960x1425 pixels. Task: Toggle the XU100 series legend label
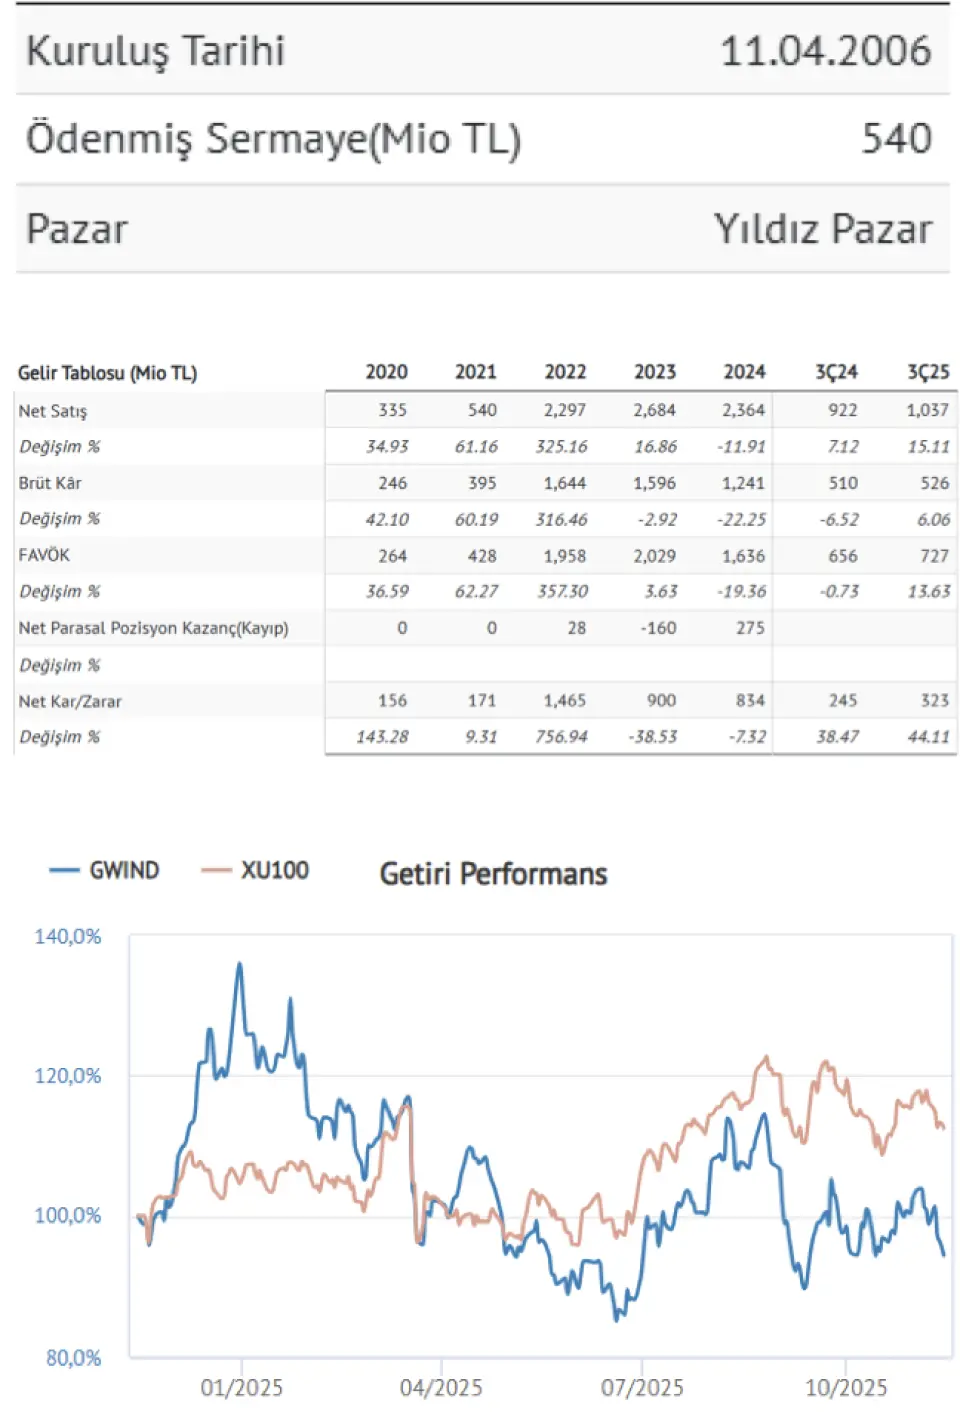[x=275, y=870]
